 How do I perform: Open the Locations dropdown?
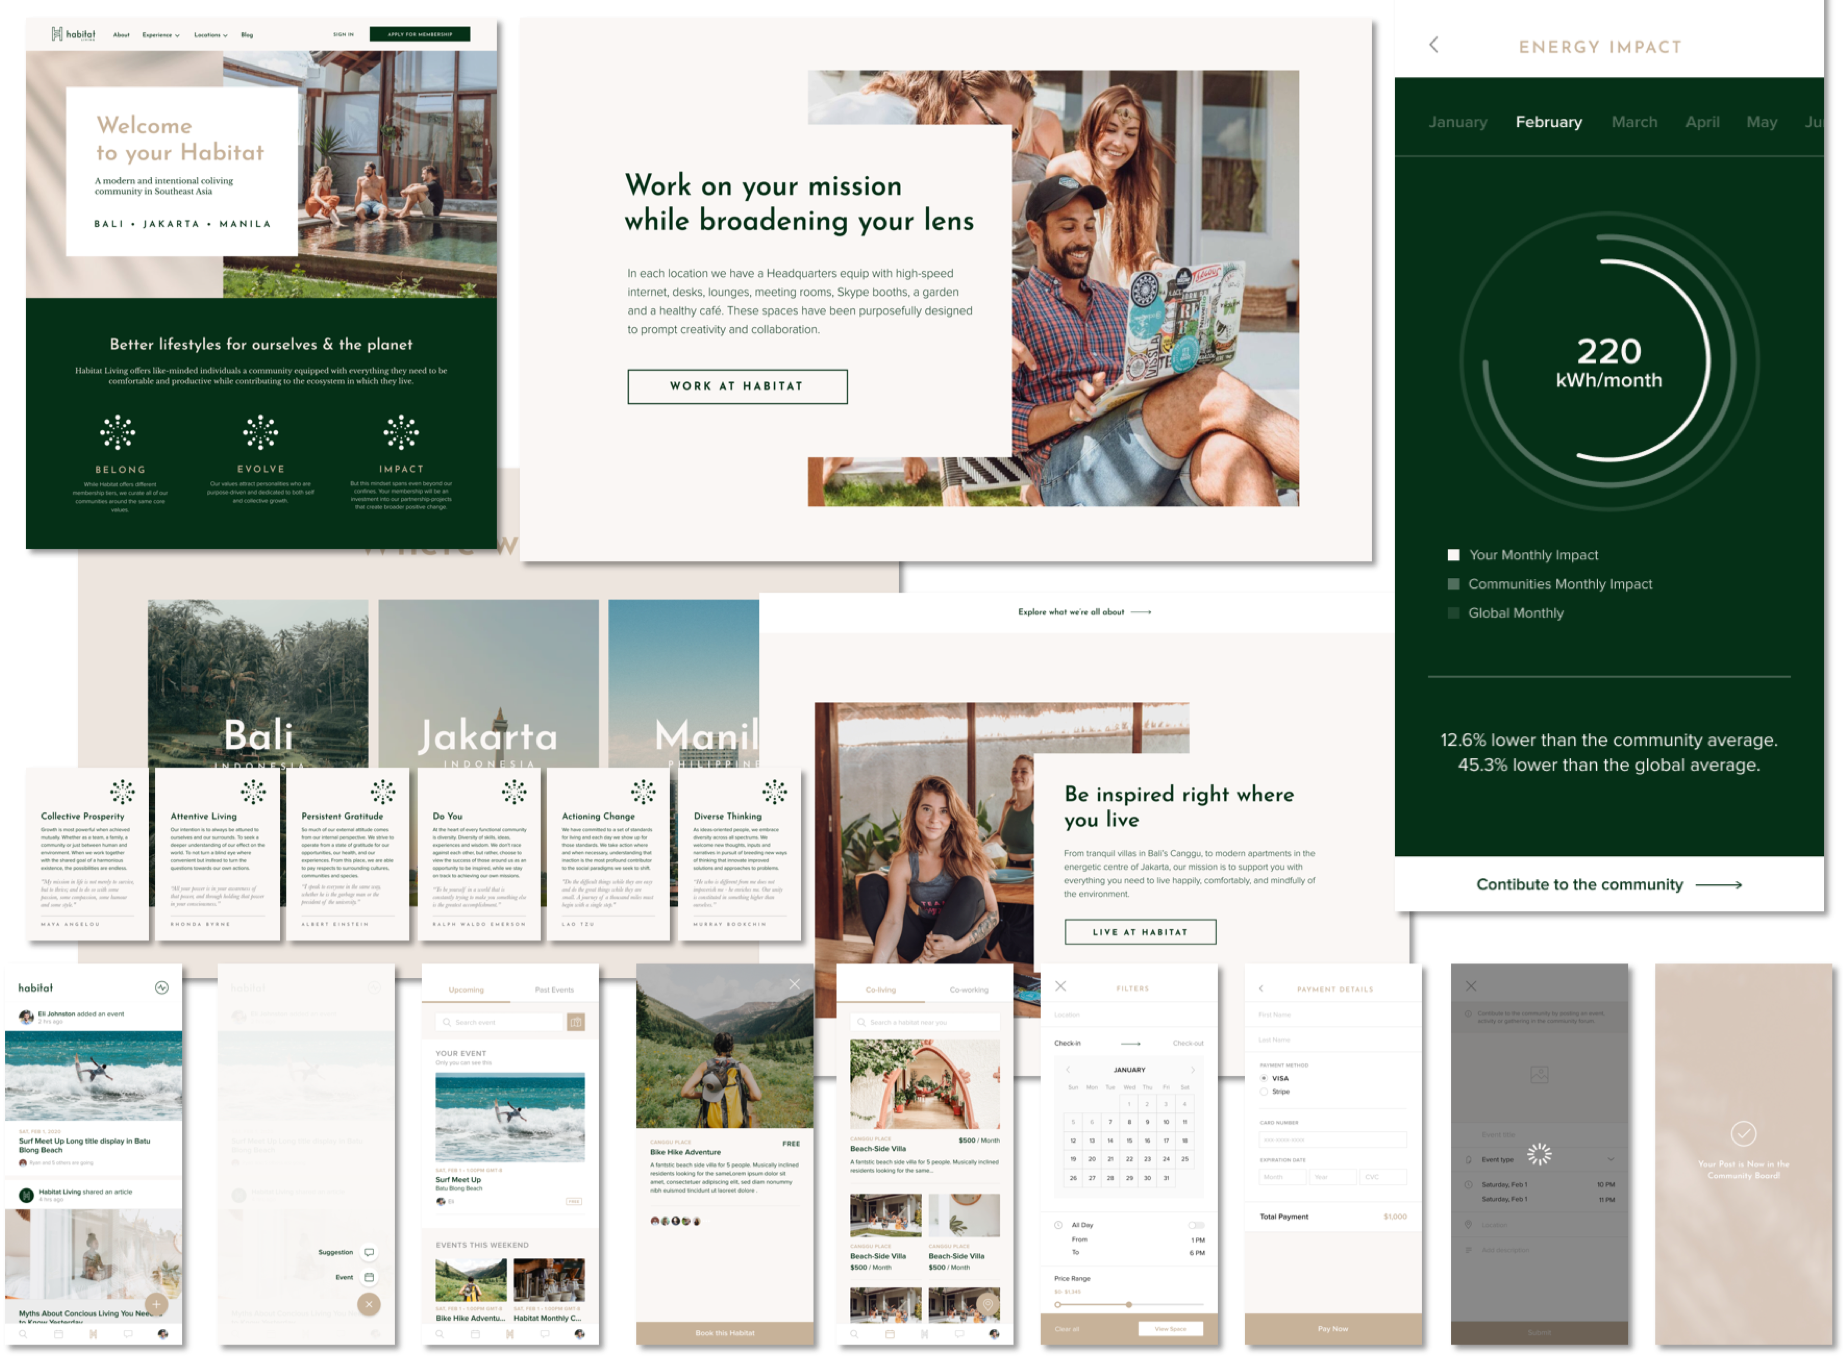point(210,35)
